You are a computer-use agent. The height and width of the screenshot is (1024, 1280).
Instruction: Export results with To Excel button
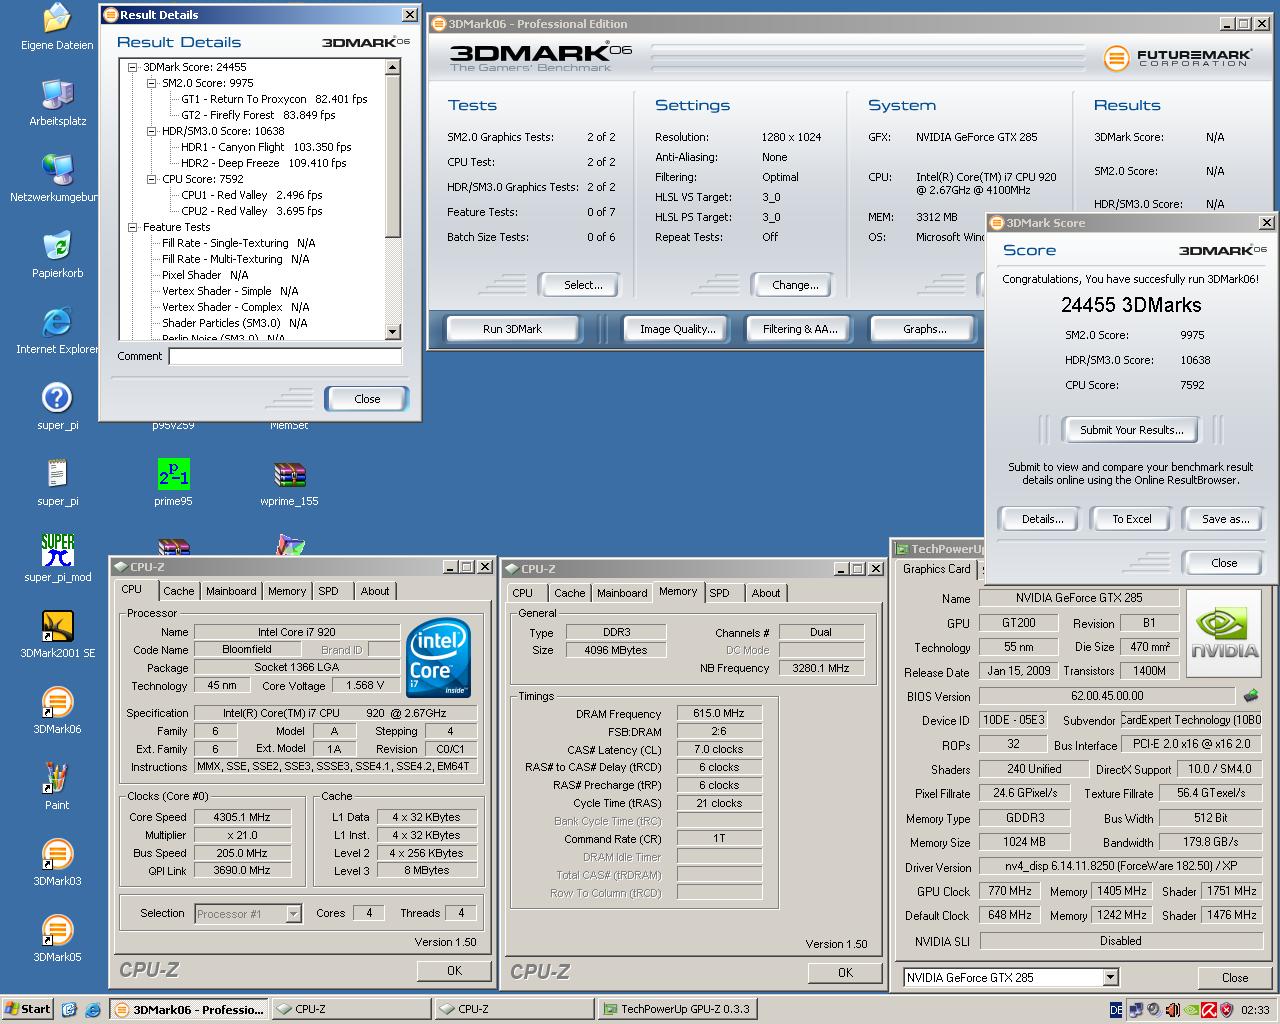pos(1132,519)
